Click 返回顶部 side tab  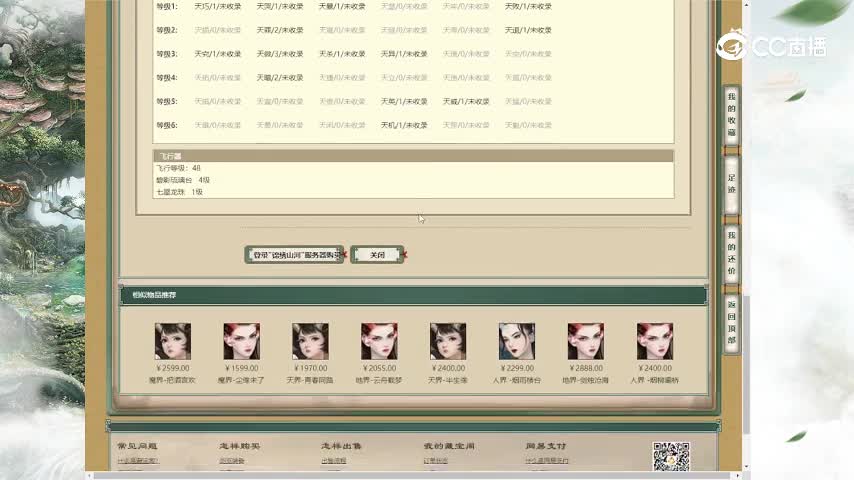coord(731,323)
